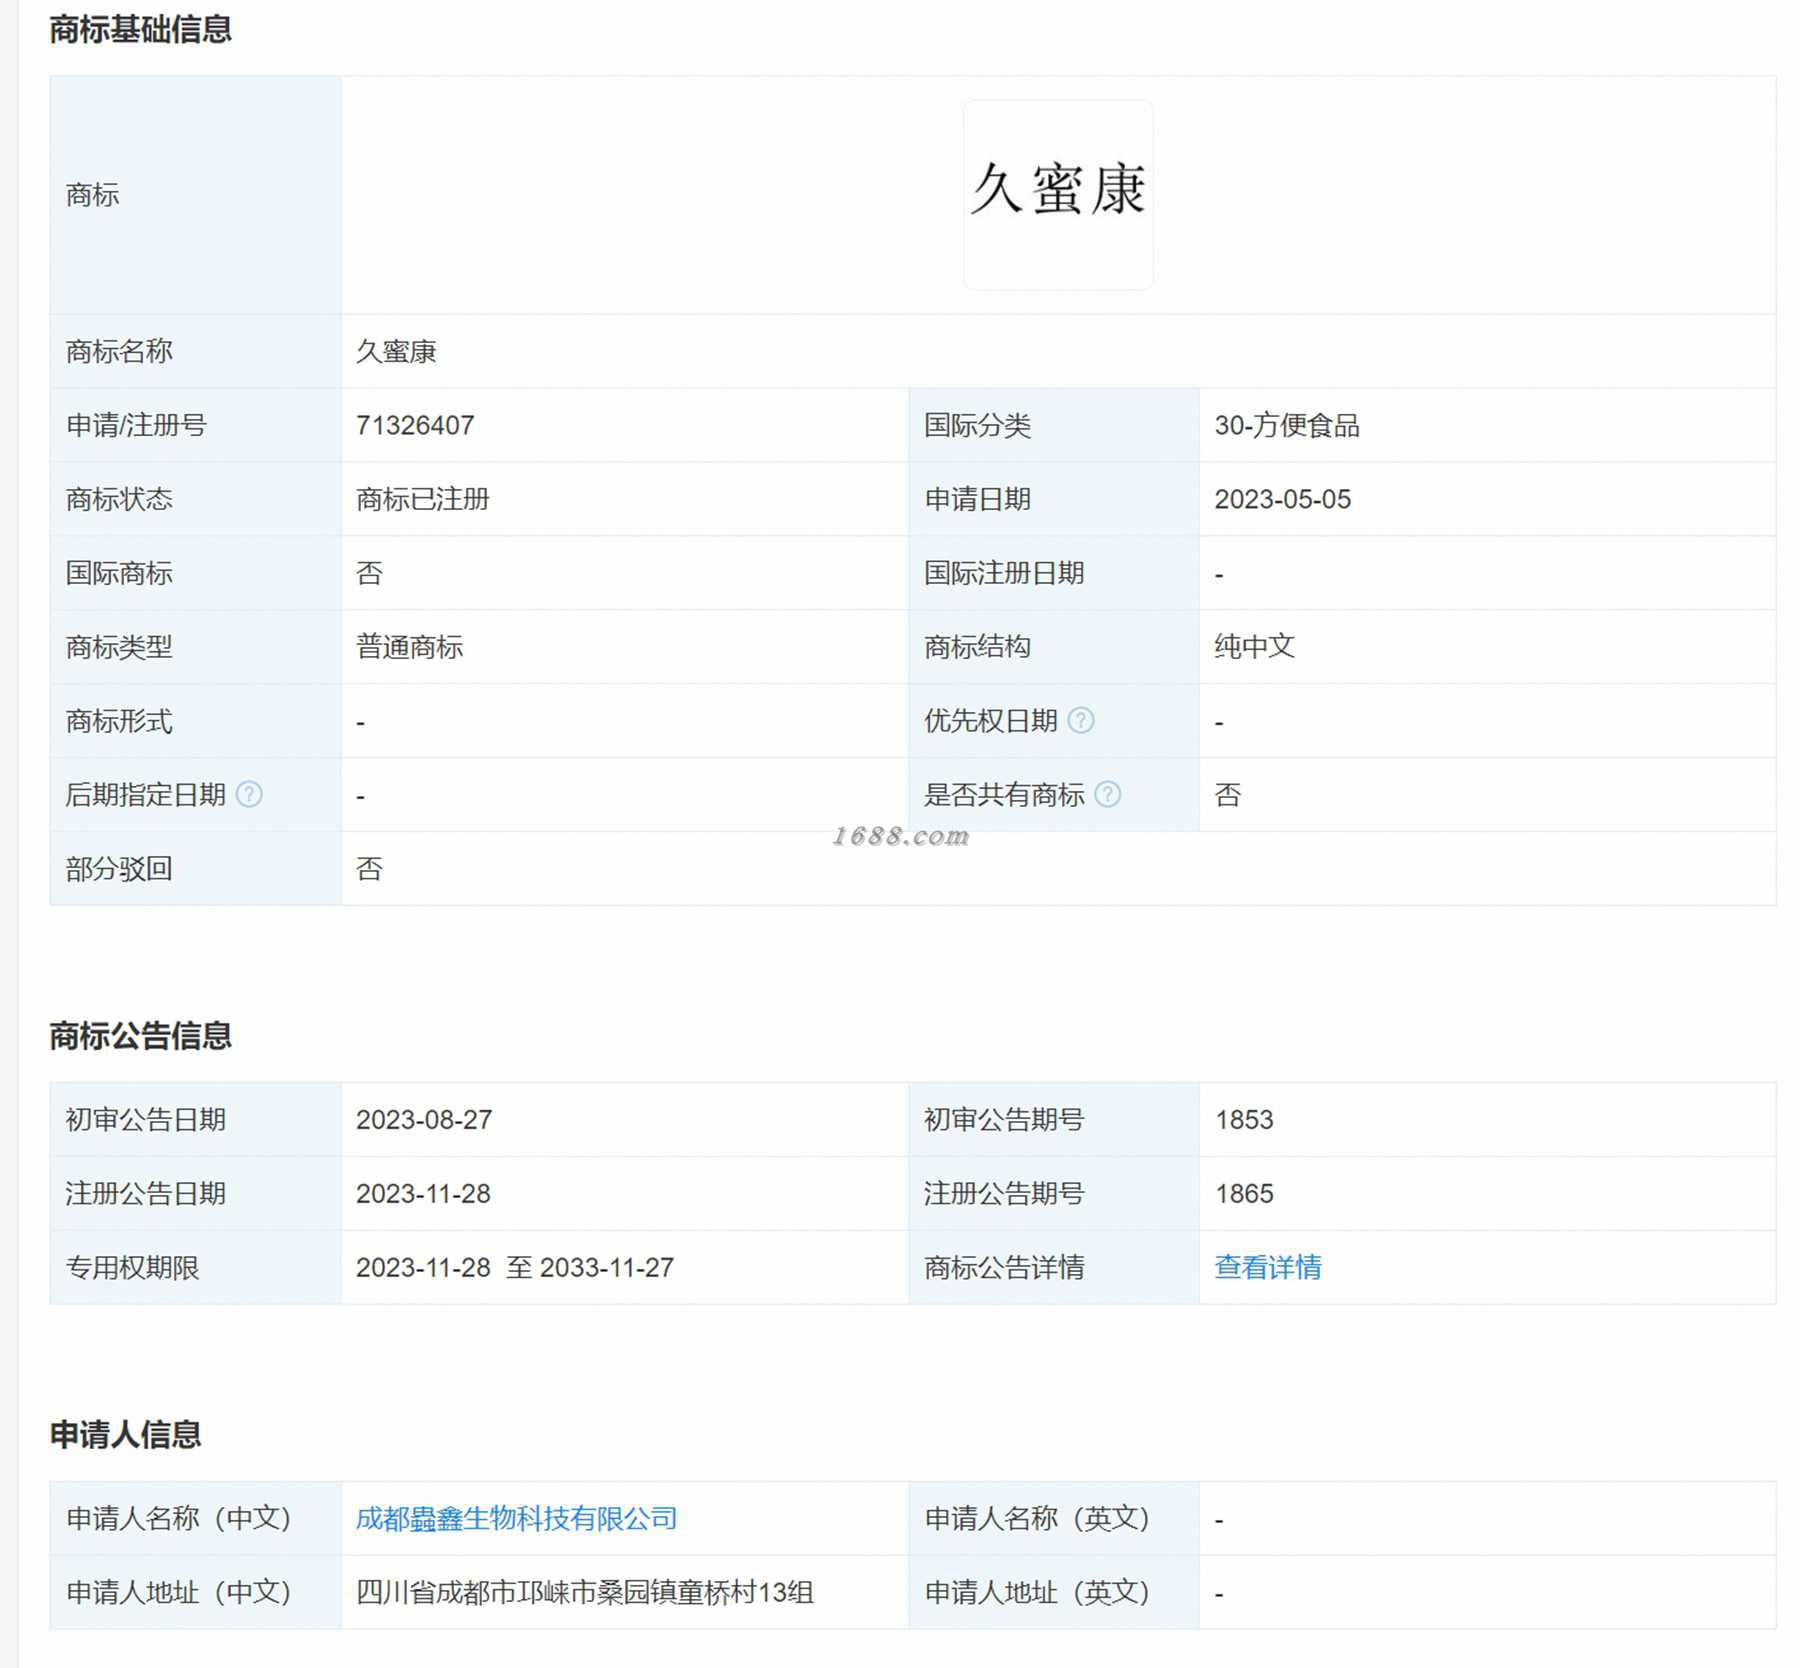Click the 商标结构 field label

[978, 648]
